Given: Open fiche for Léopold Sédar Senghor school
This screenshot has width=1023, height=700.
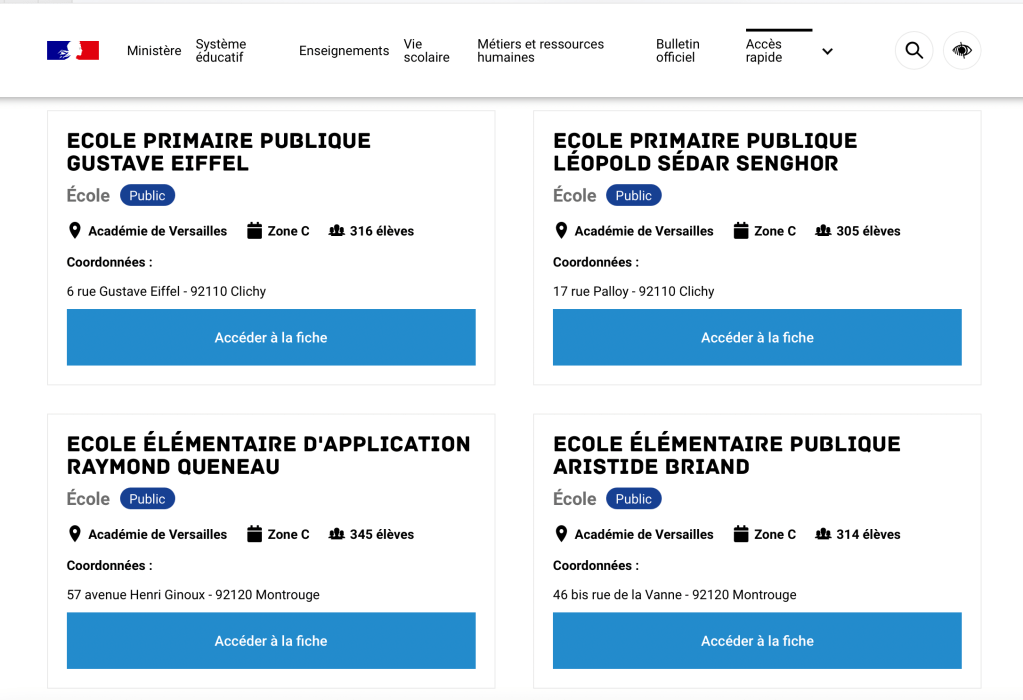Looking at the screenshot, I should tap(757, 338).
